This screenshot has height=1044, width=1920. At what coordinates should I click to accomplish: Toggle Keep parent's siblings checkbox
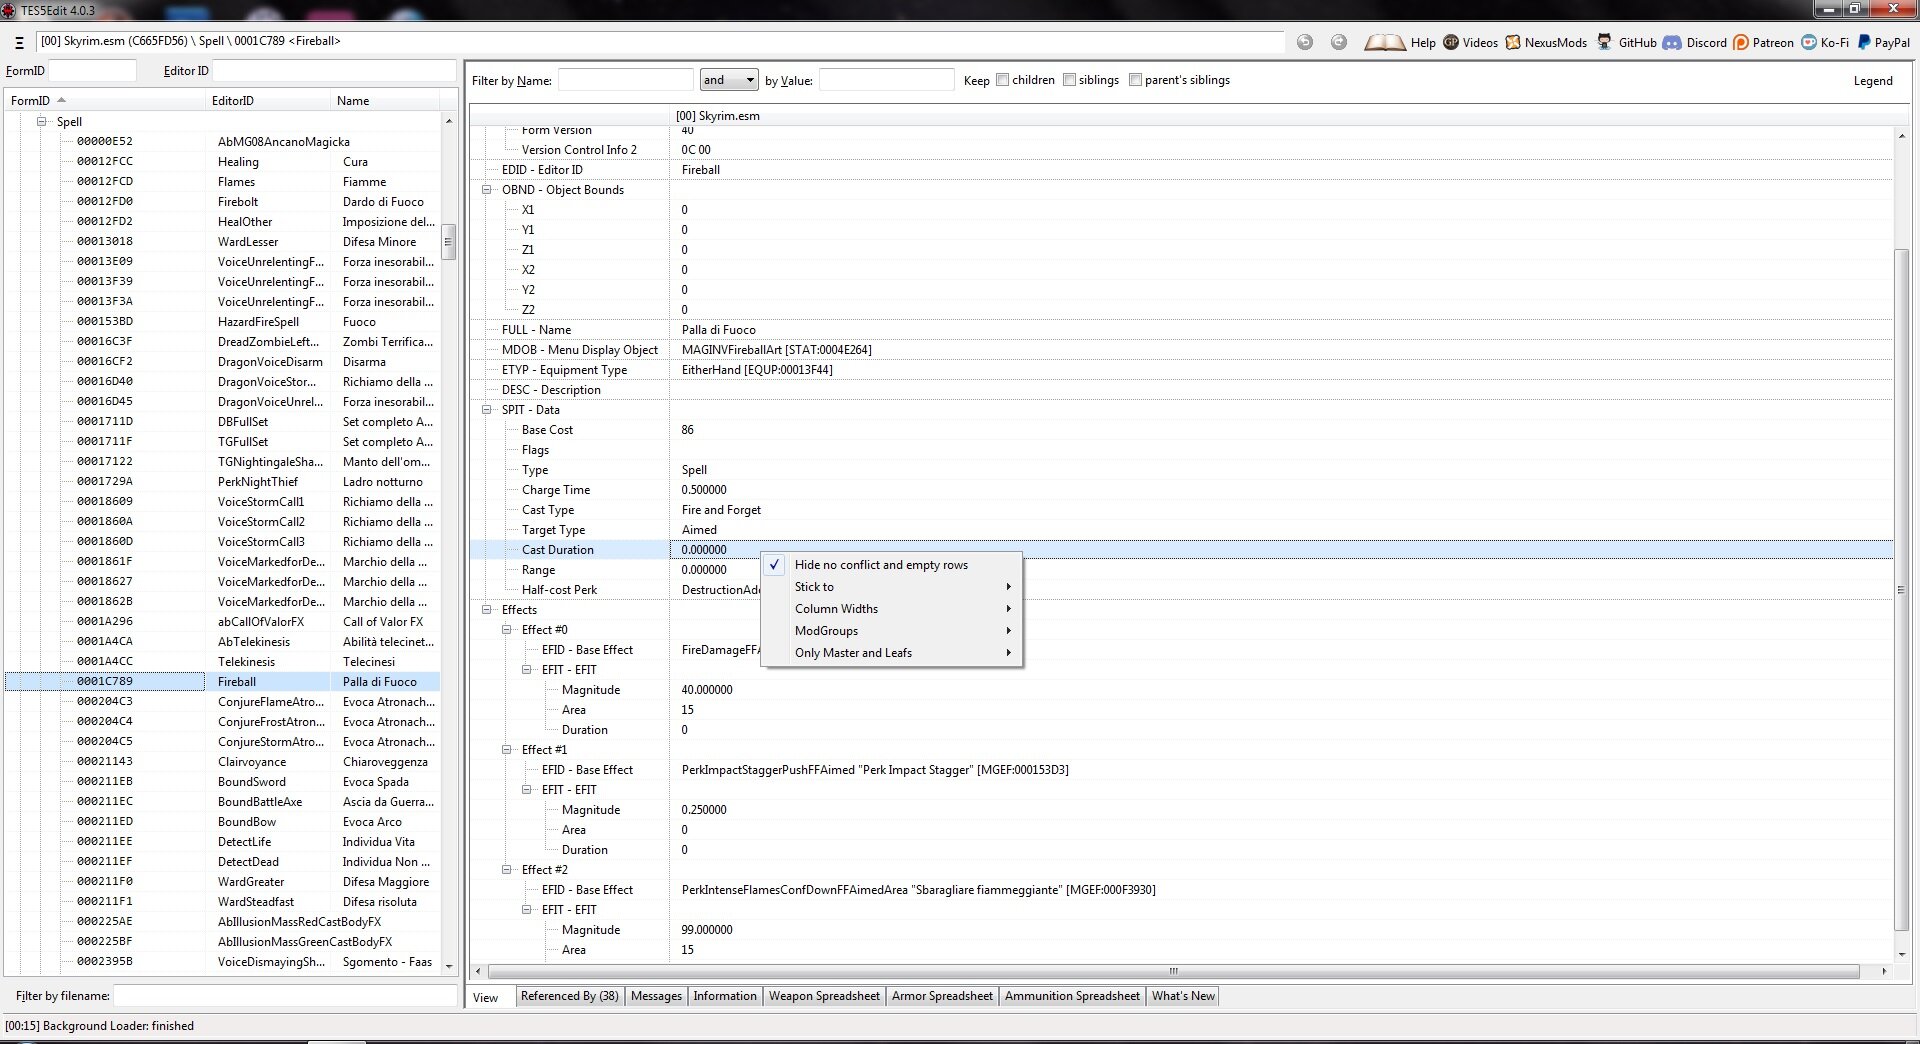point(1135,80)
